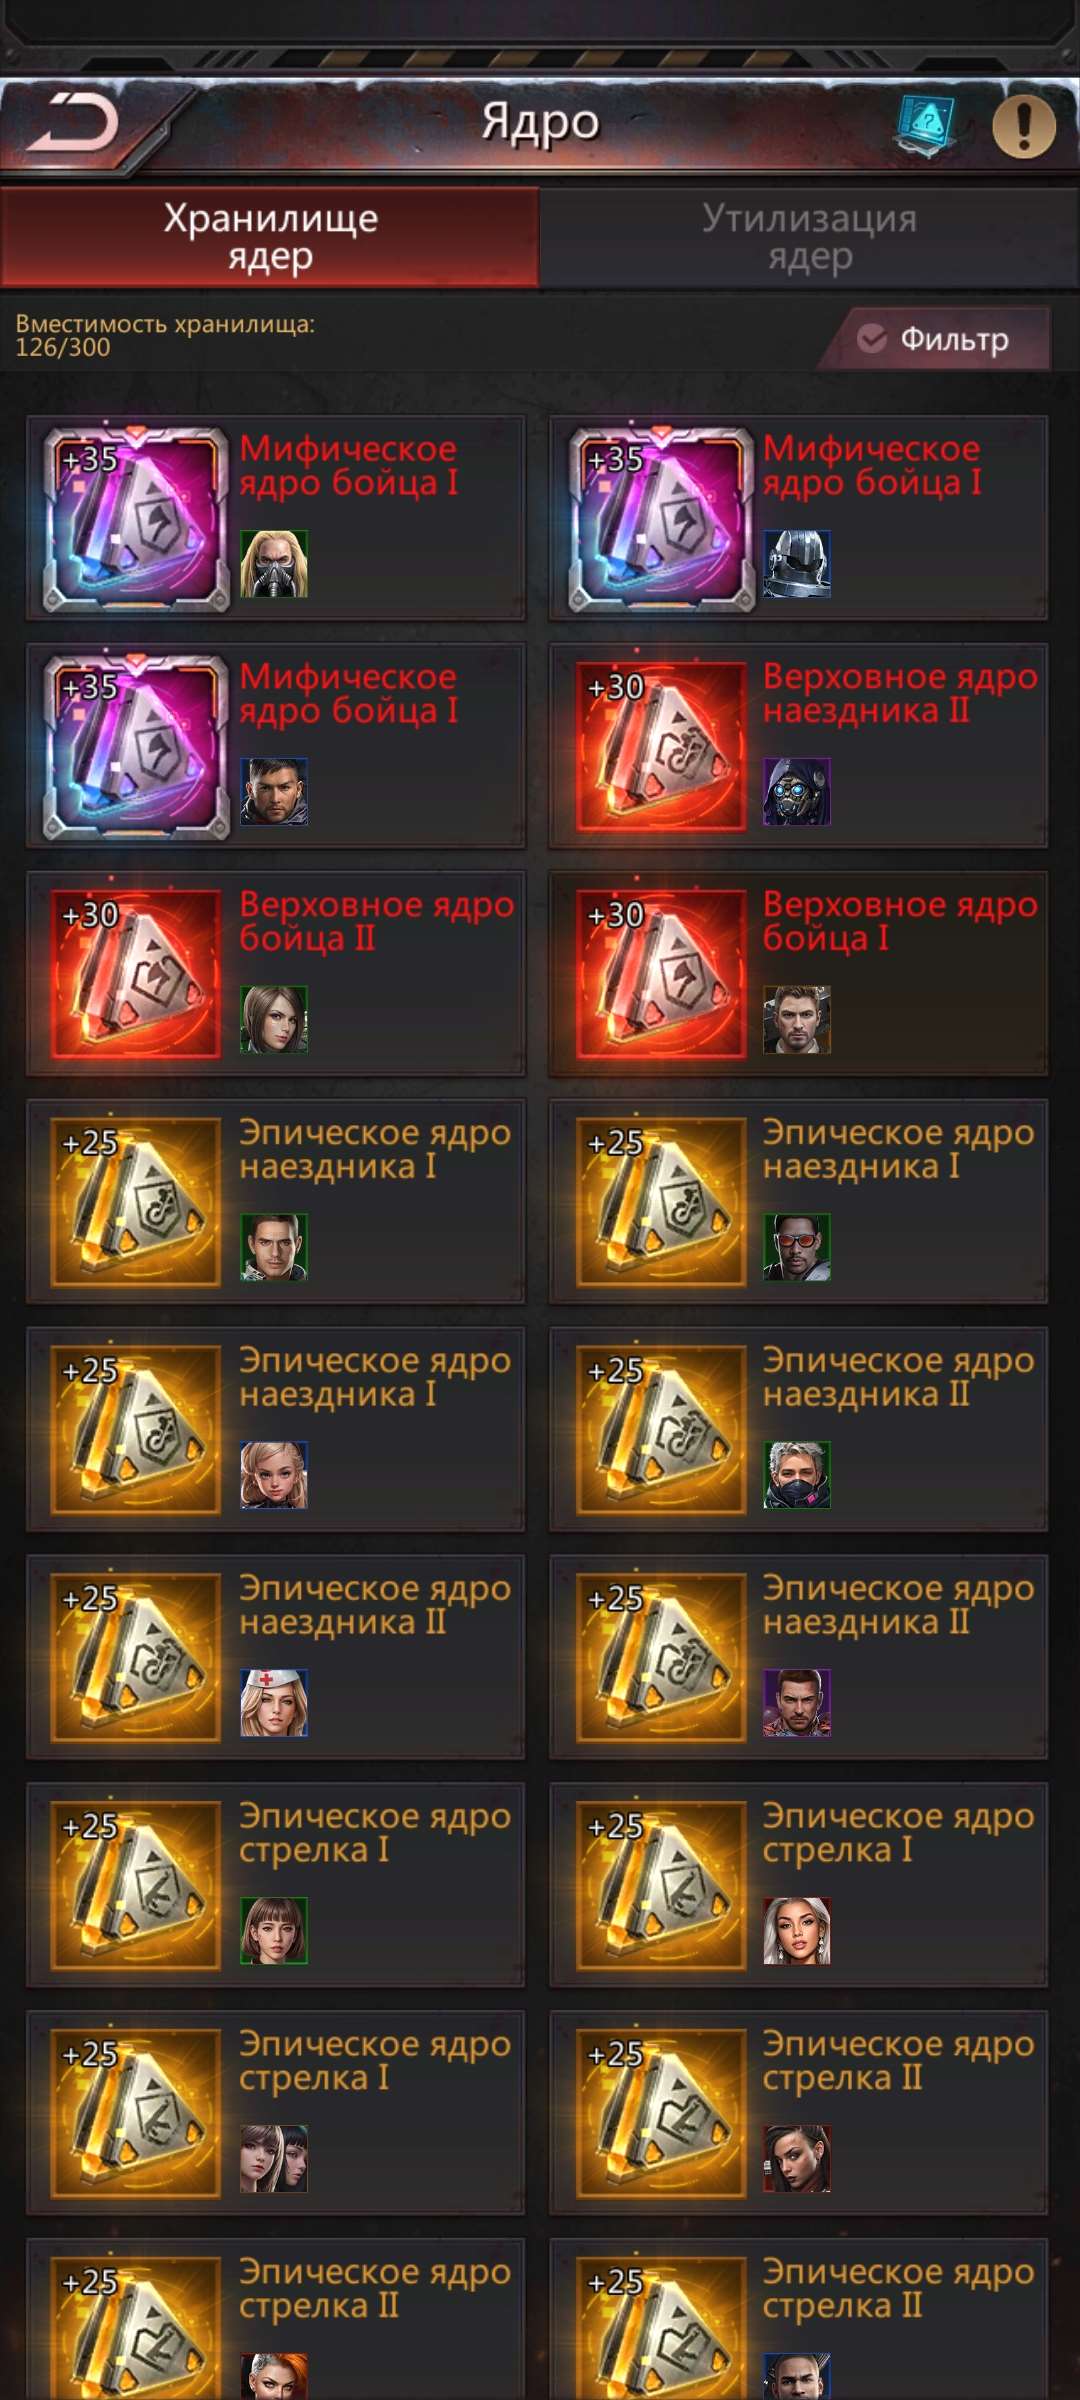This screenshot has height=2400, width=1080.
Task: Select mythic core with gas-mask blonde hero
Action: [x=276, y=518]
